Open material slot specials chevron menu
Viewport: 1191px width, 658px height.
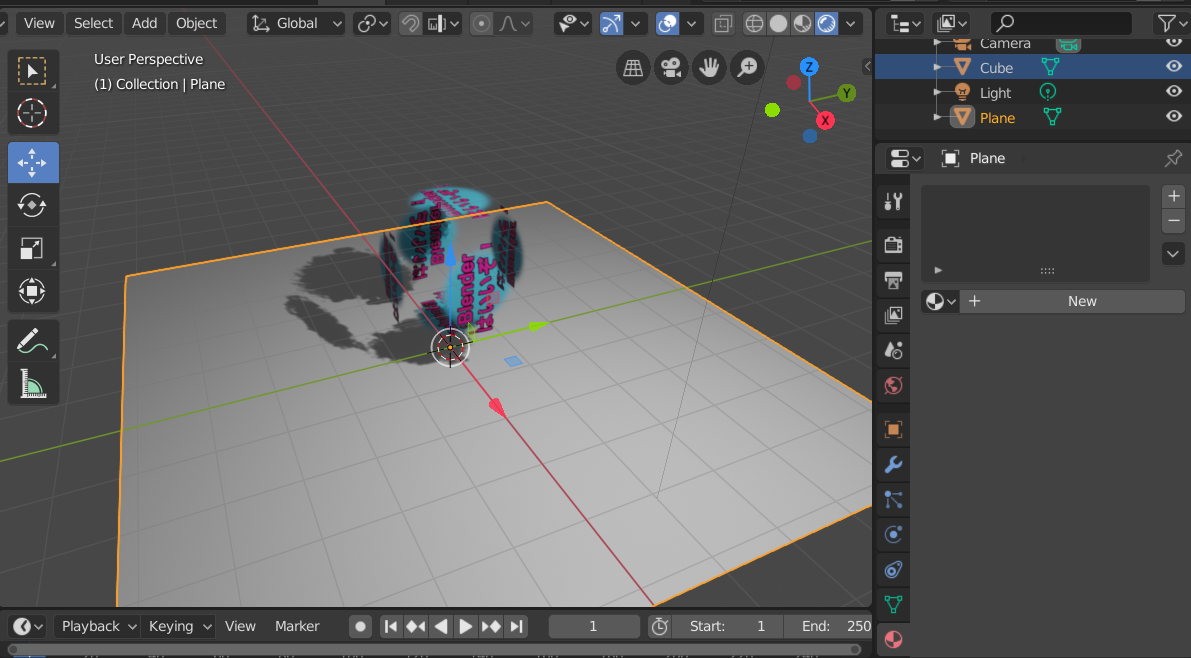coord(1173,254)
